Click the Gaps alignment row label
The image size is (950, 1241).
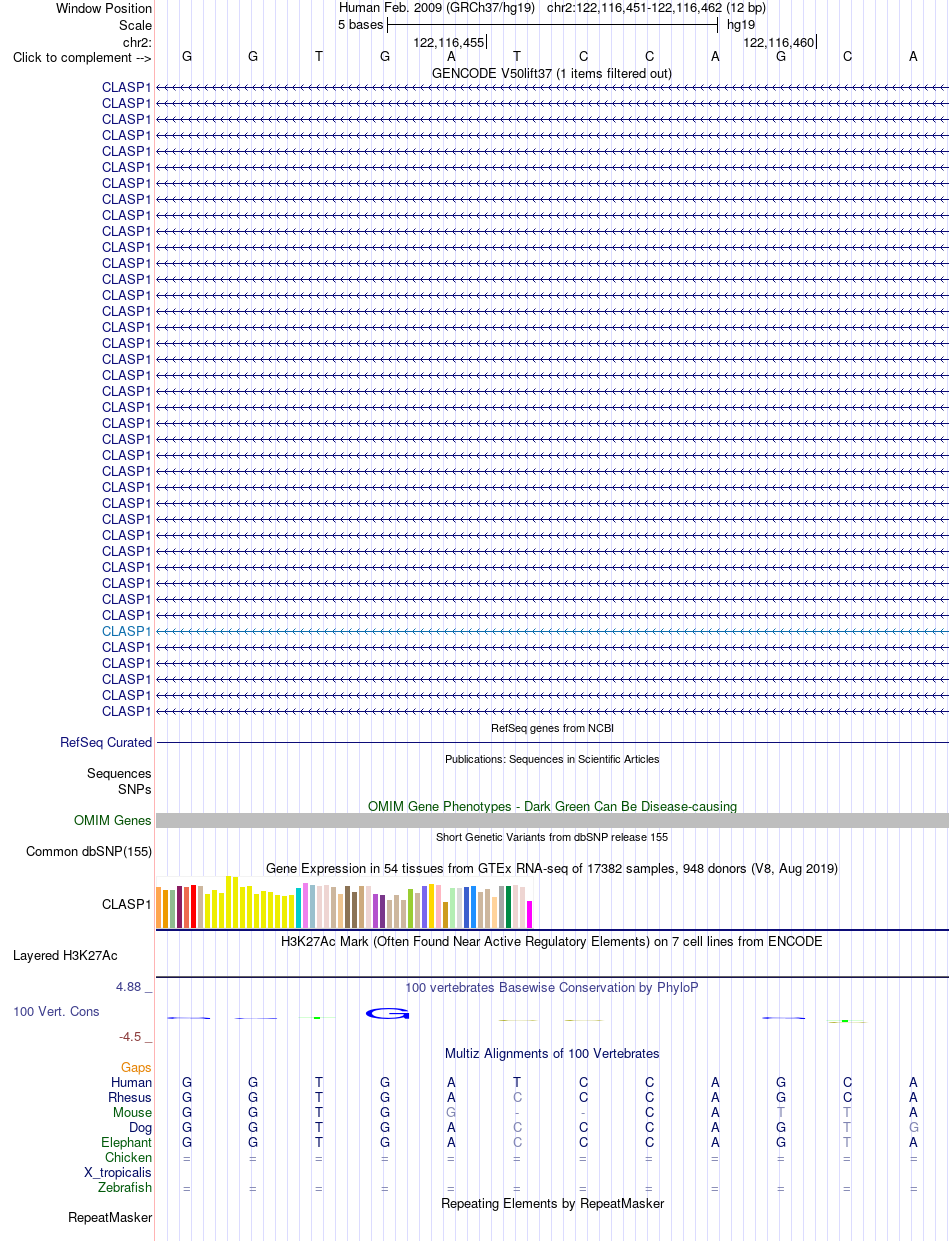click(136, 1068)
